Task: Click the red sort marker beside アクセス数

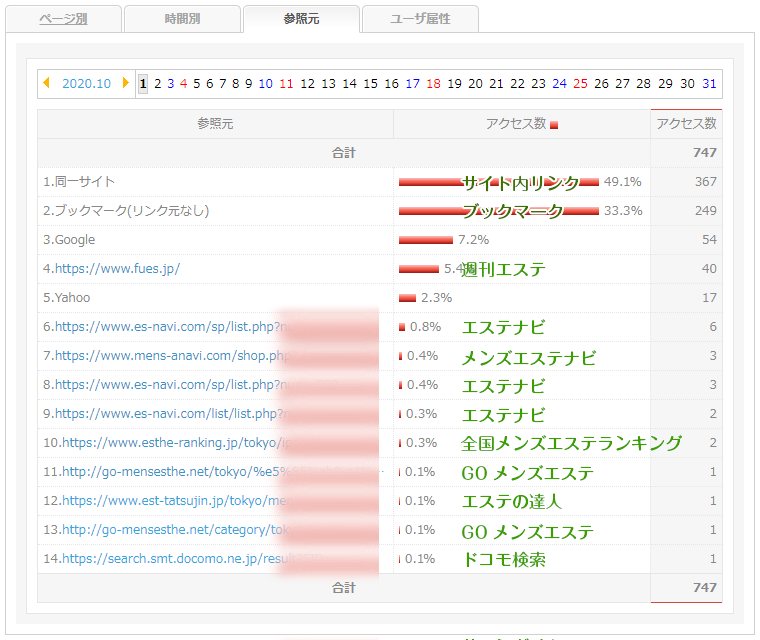Action: 554,125
